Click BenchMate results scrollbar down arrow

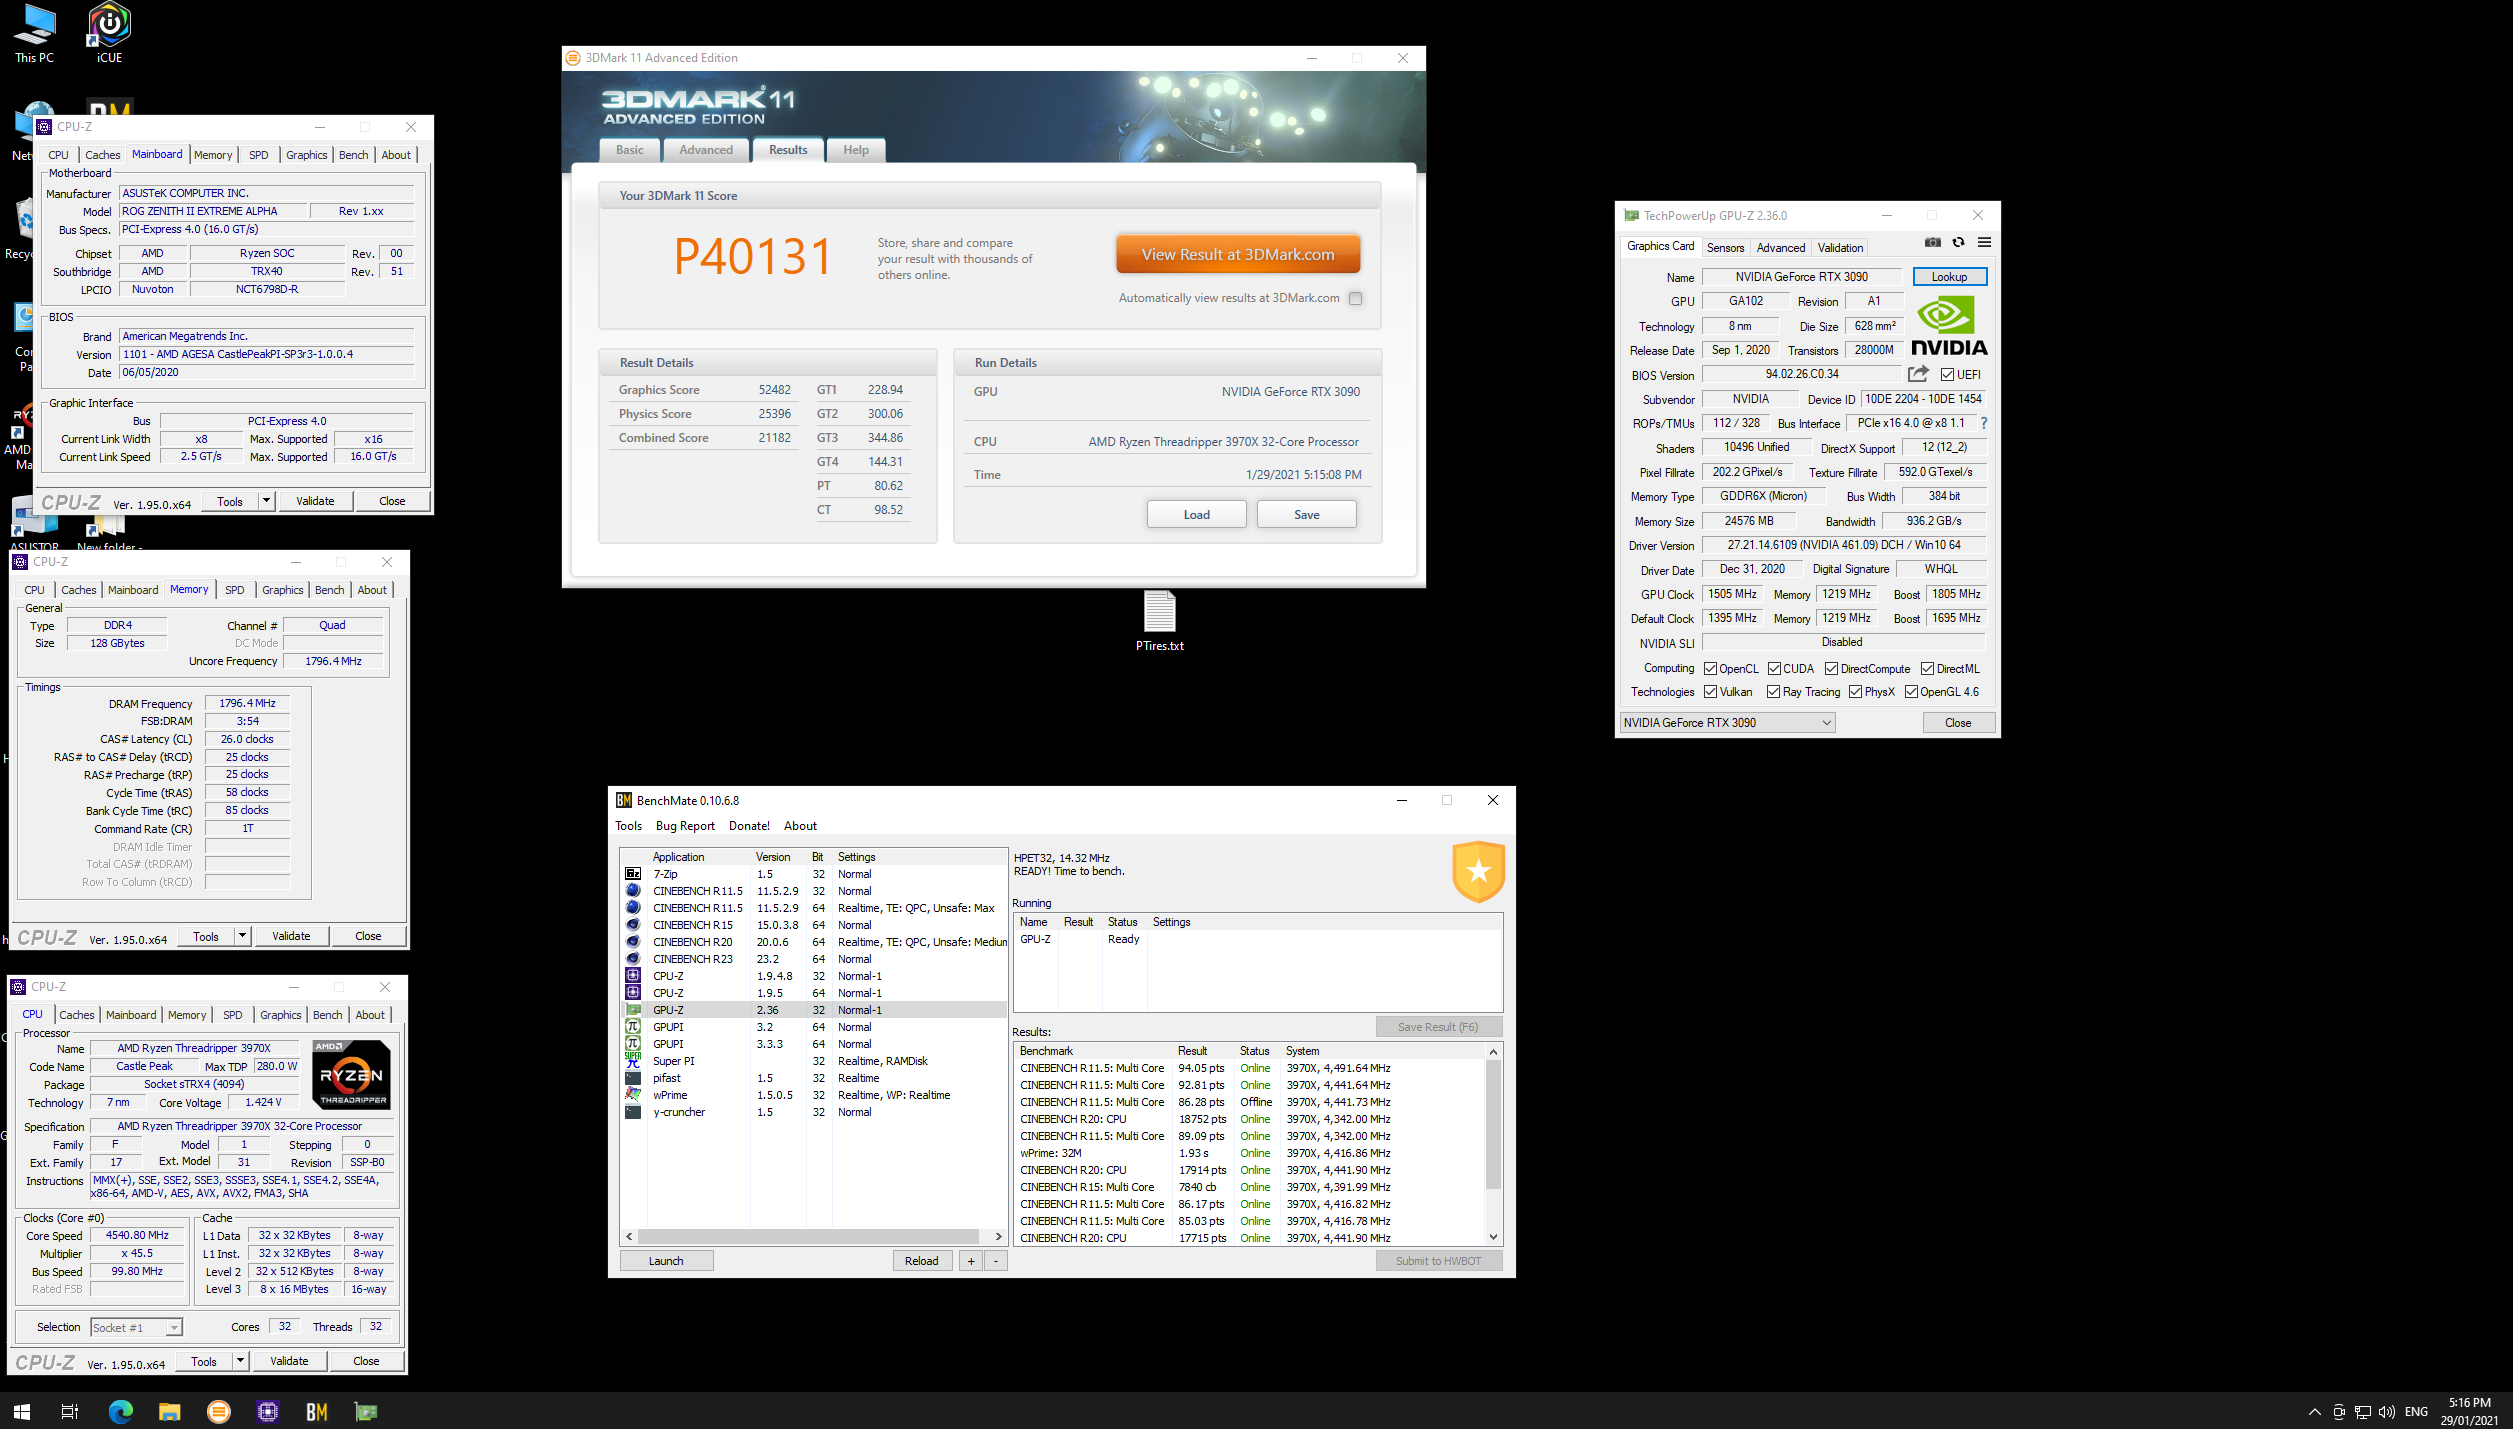tap(1493, 1237)
